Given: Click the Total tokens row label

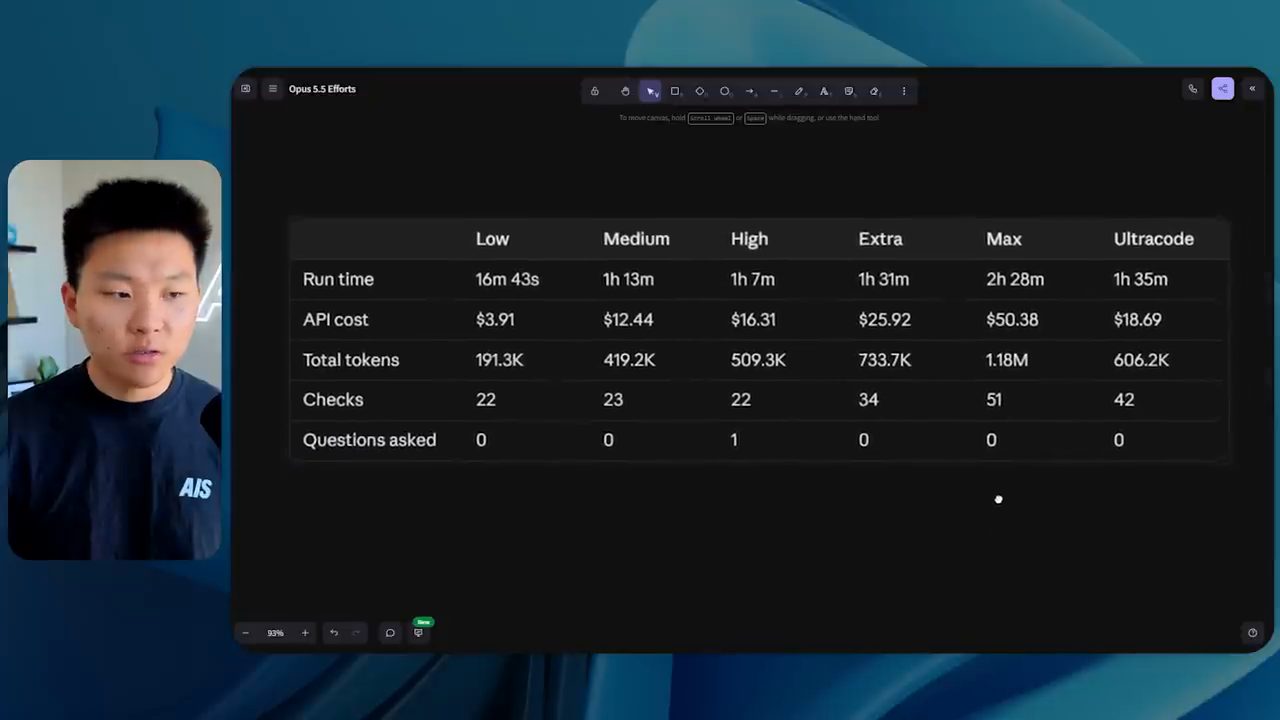Looking at the screenshot, I should point(351,360).
